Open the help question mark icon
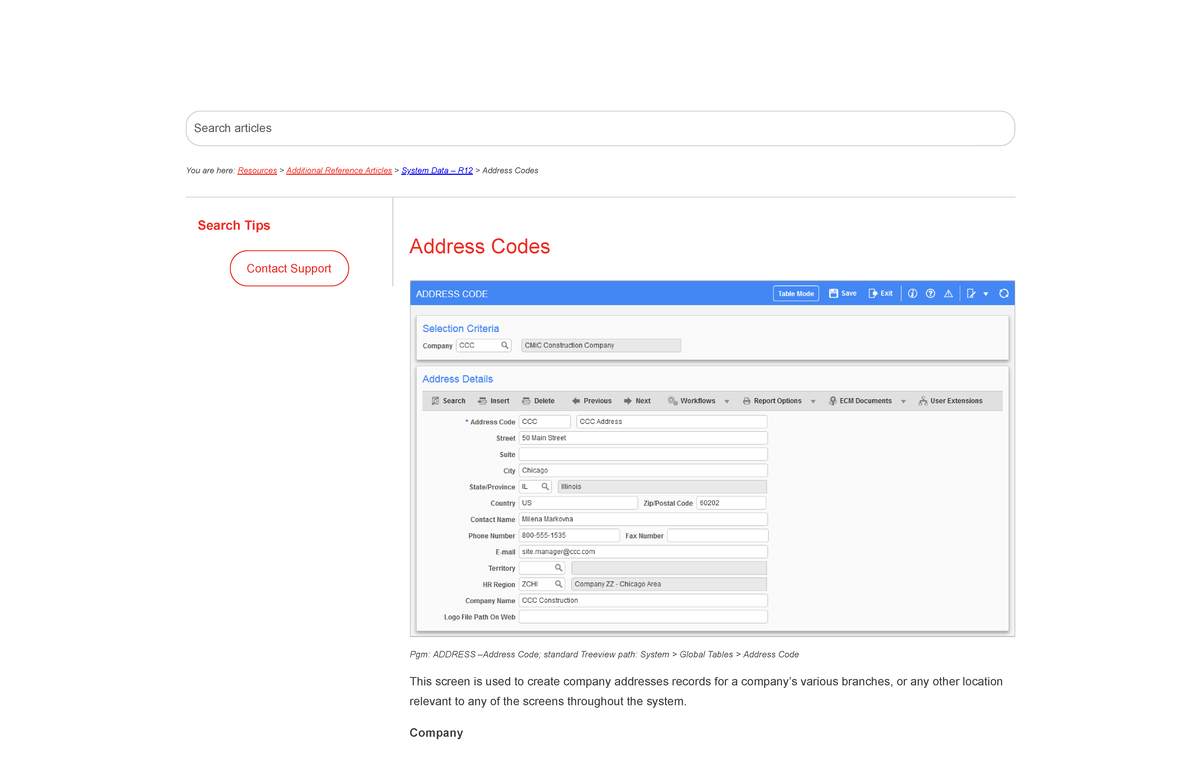This screenshot has height=776, width=1200. click(930, 293)
